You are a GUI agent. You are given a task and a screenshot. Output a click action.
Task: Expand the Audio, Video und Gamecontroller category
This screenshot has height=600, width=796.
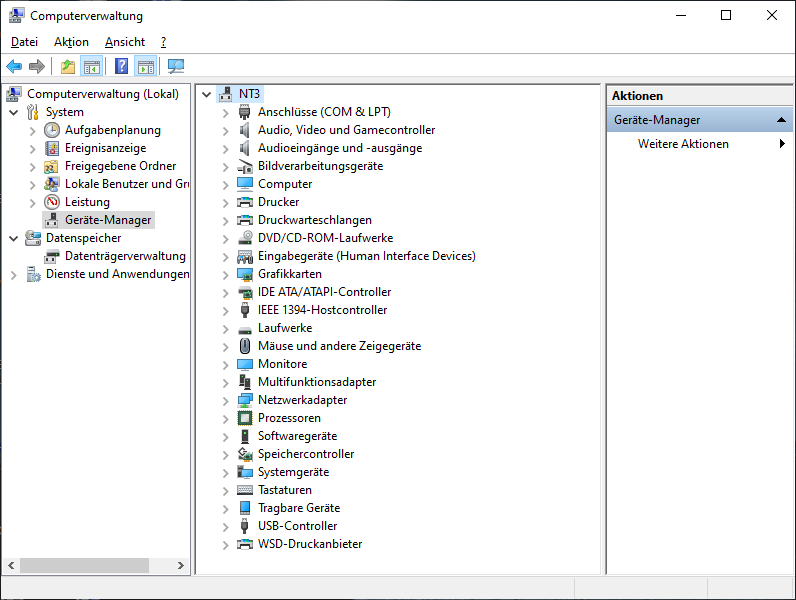point(225,130)
